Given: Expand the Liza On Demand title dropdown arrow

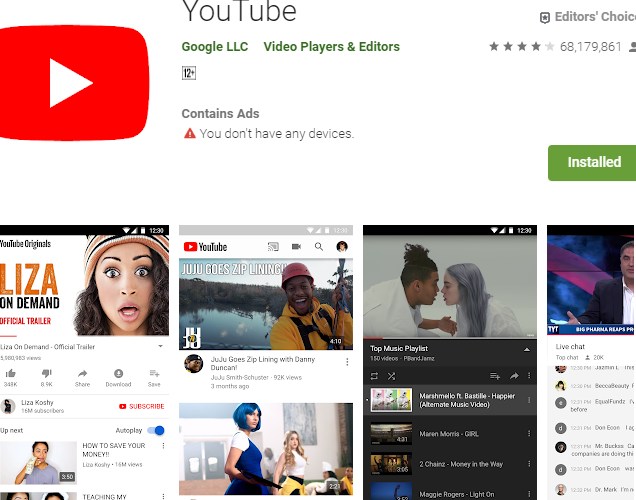Looking at the screenshot, I should [x=161, y=346].
